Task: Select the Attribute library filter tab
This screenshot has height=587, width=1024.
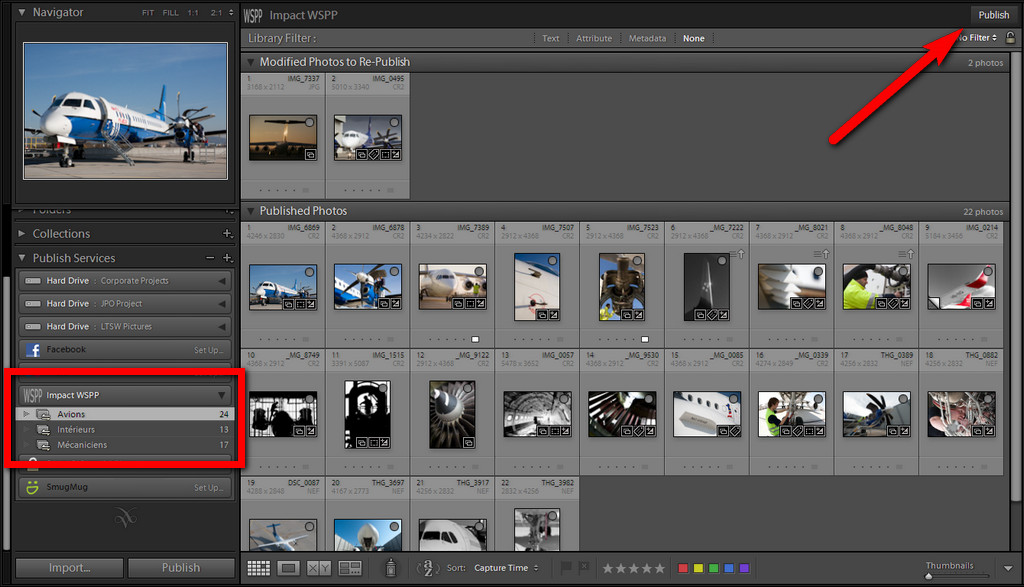Action: click(x=594, y=39)
